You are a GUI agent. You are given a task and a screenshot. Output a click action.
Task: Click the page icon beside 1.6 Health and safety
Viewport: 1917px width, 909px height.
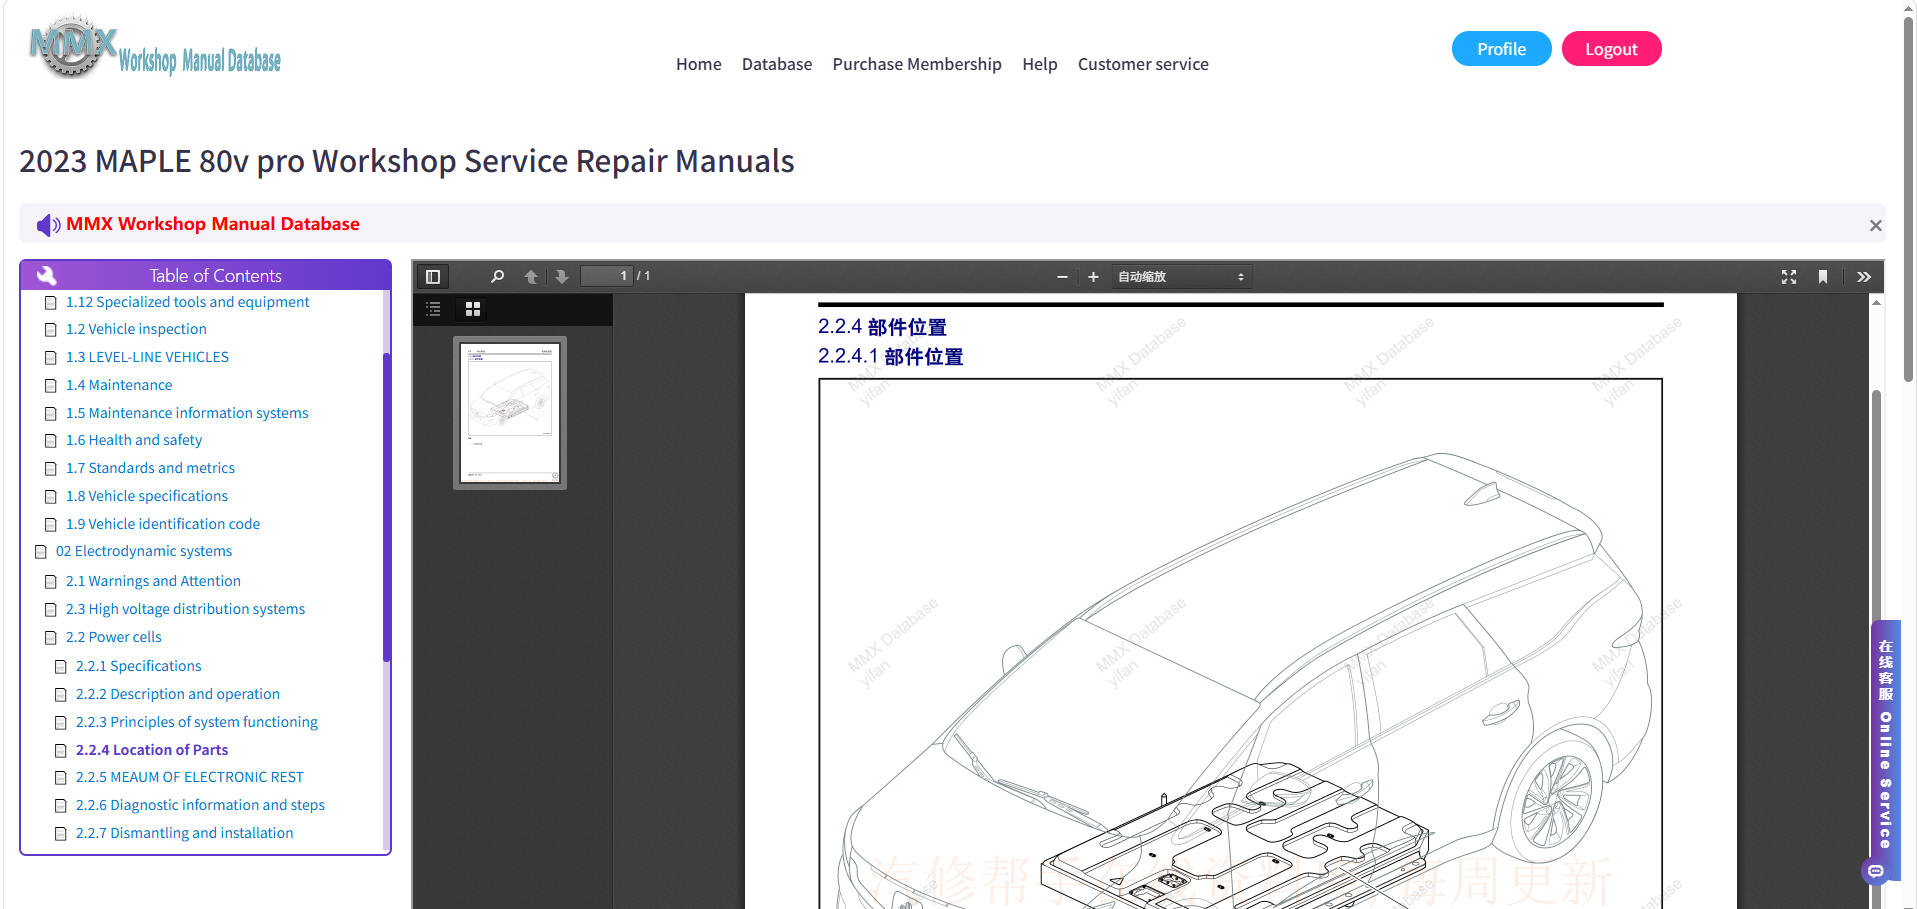click(x=50, y=441)
